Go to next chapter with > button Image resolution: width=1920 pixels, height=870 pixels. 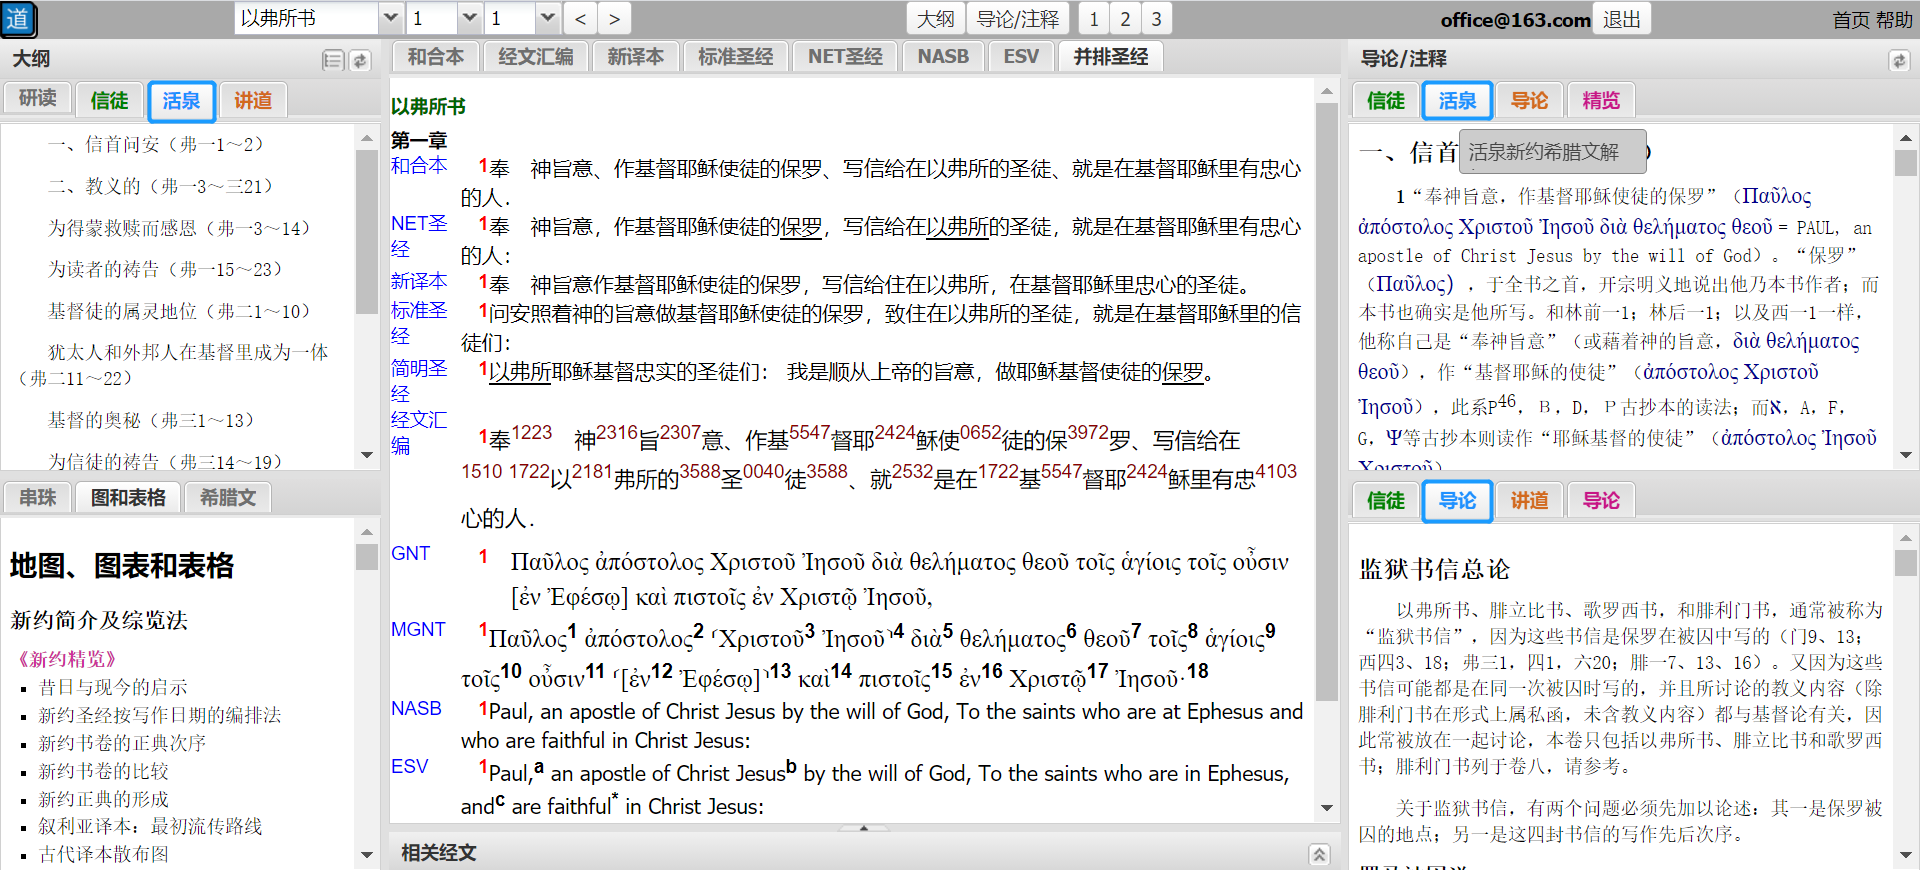pyautogui.click(x=614, y=19)
